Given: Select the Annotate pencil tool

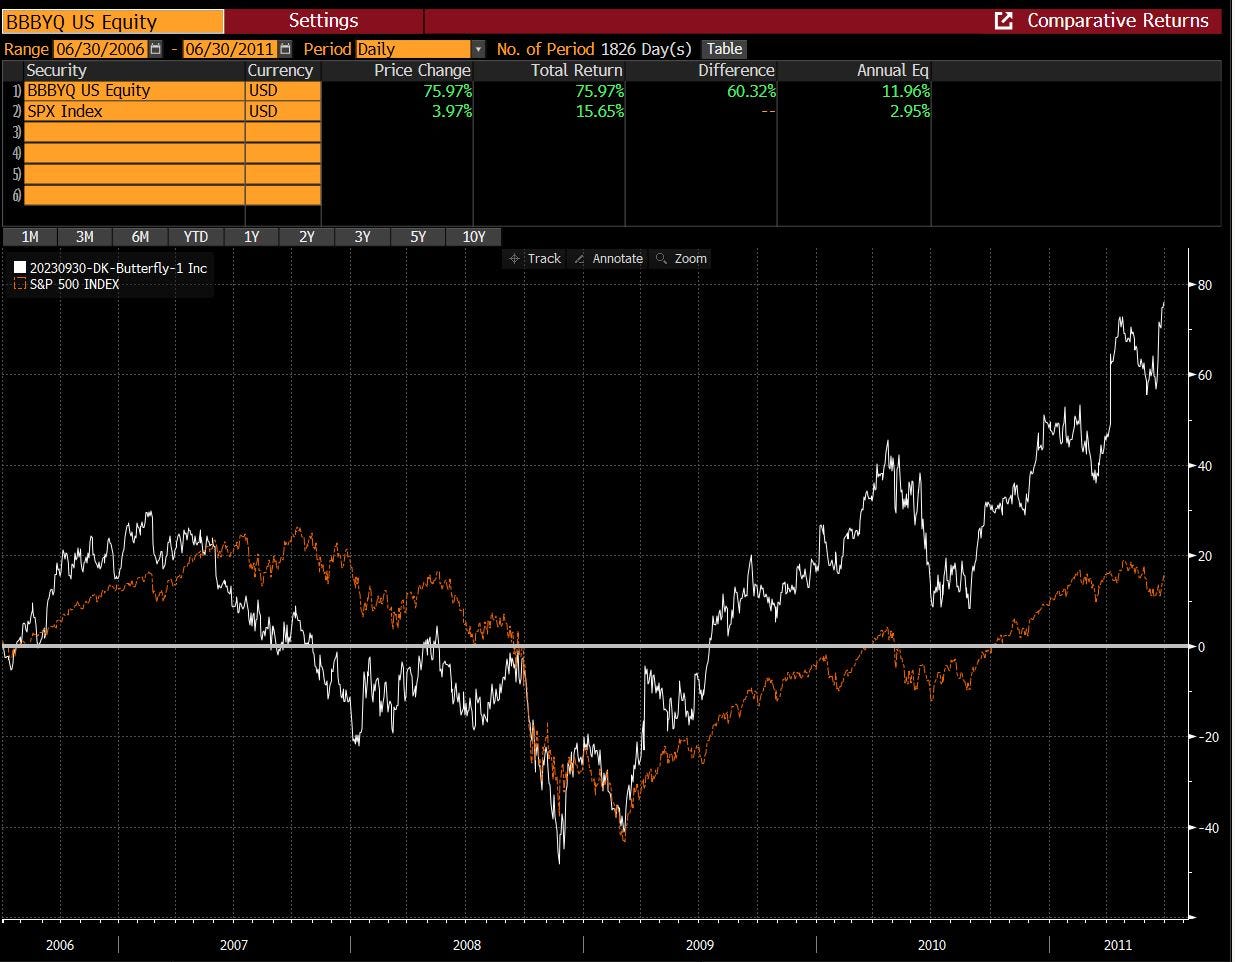Looking at the screenshot, I should (607, 258).
